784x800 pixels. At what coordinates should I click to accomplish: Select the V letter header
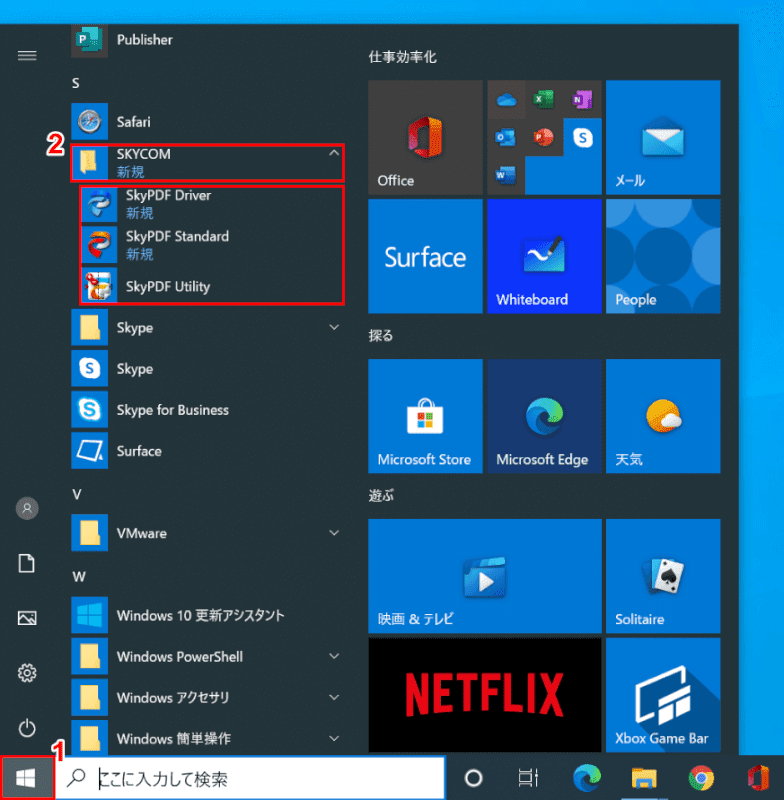77,494
